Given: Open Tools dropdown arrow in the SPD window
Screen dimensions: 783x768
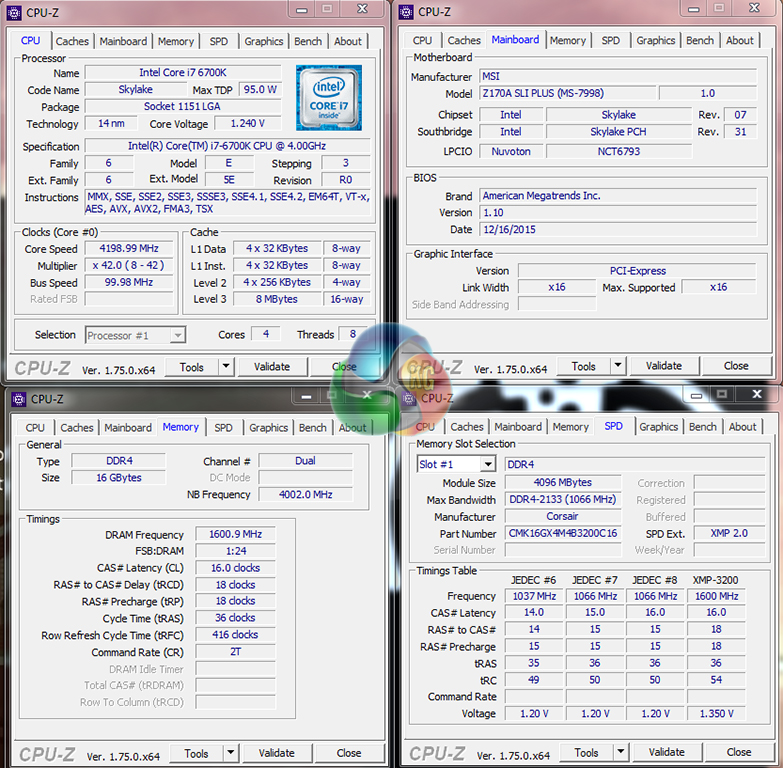Looking at the screenshot, I should point(620,752).
